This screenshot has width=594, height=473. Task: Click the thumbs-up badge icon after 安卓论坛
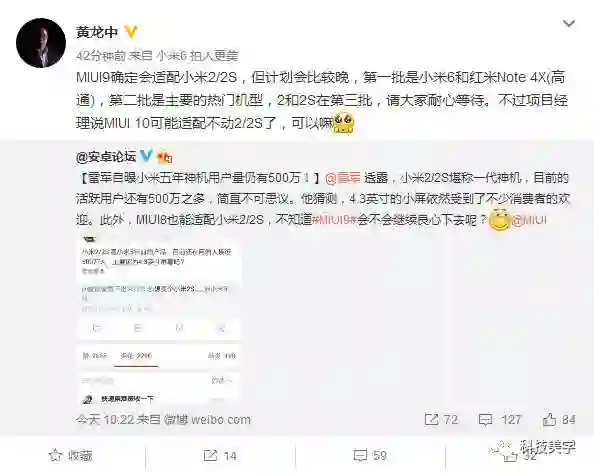tap(164, 156)
